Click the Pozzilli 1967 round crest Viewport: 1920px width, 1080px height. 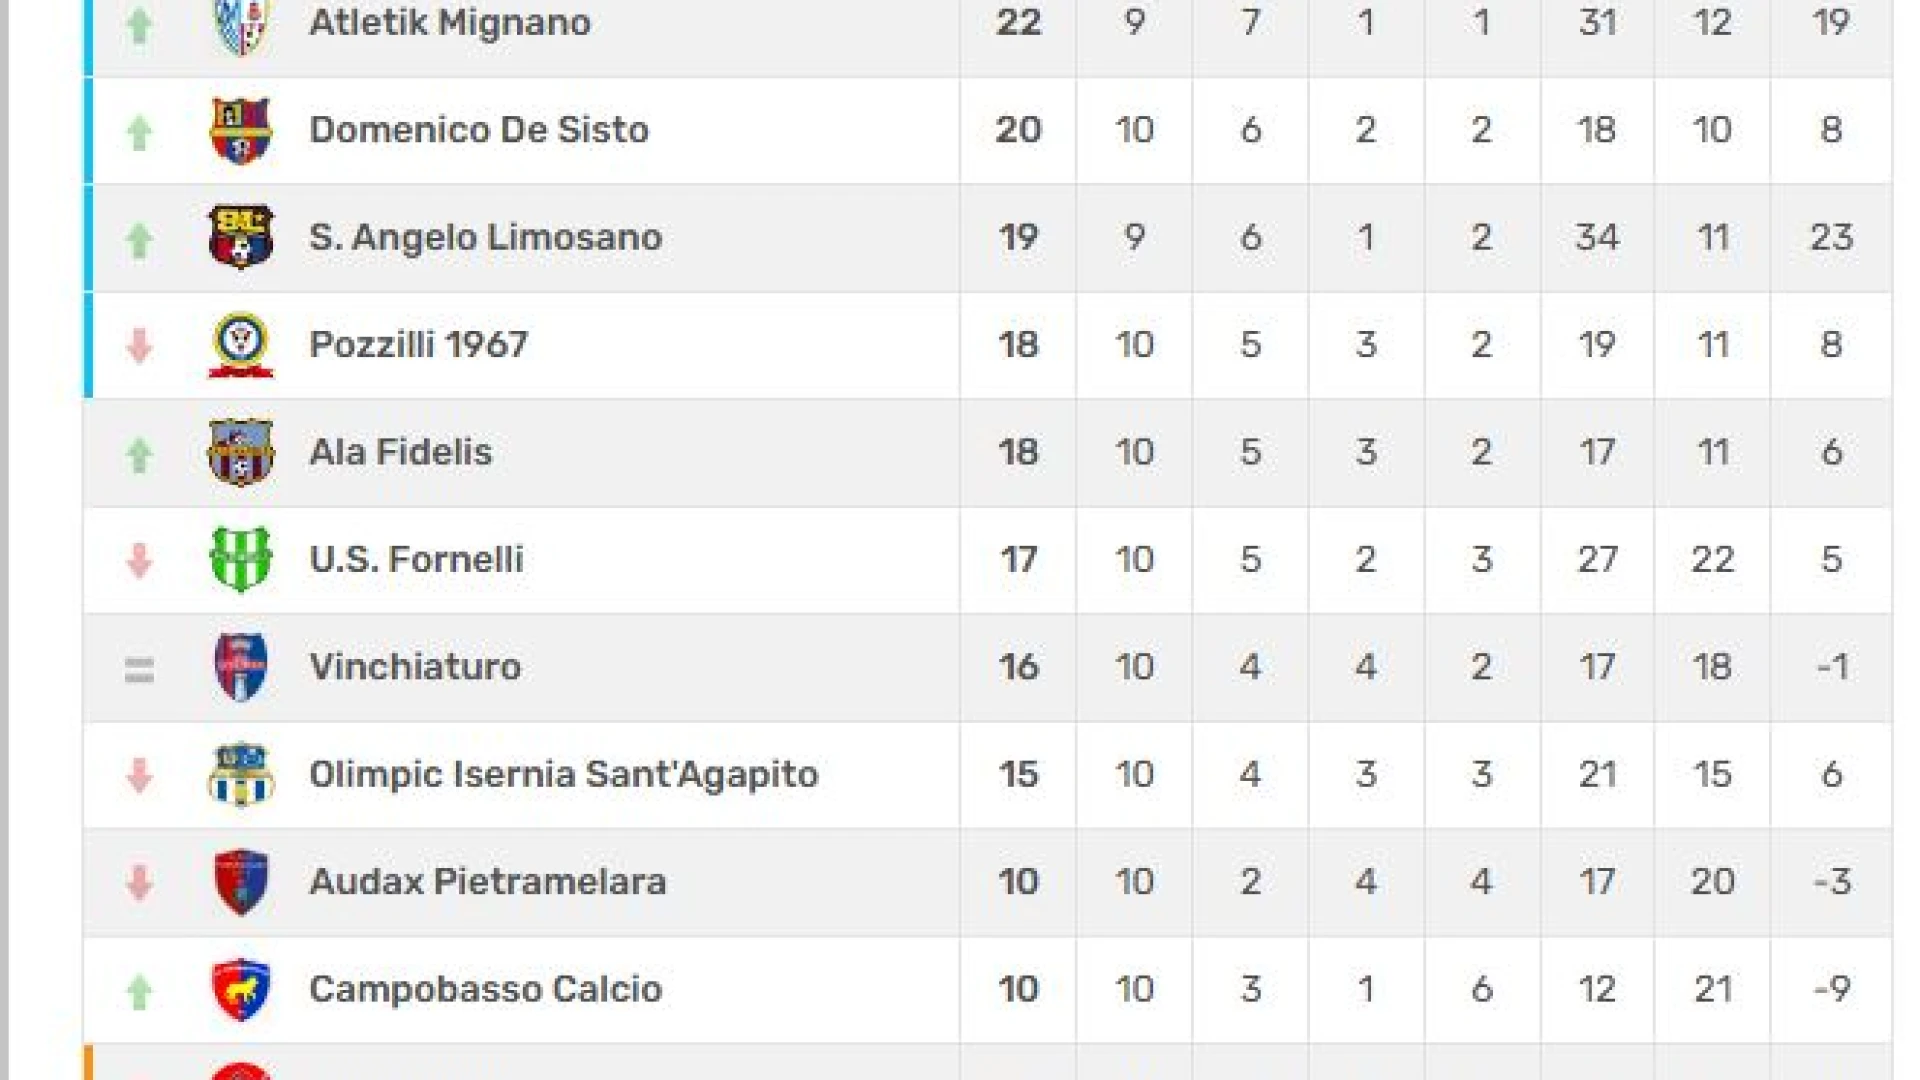point(240,345)
